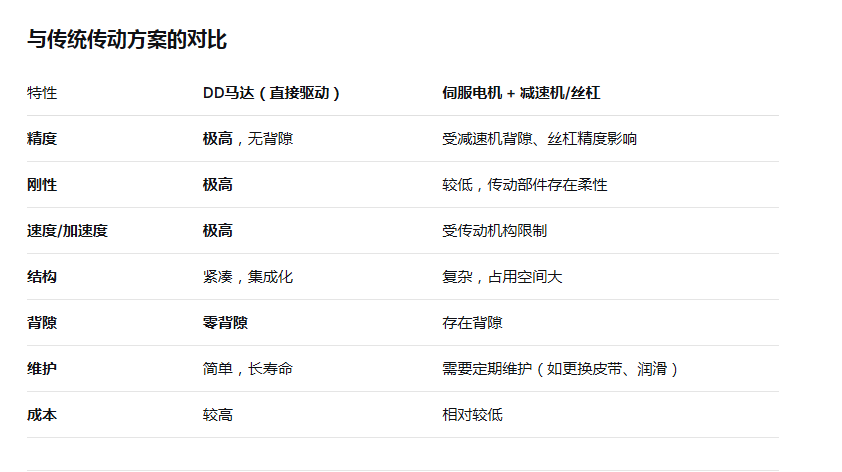Click the 需要定期维护（如更换皮带、润滑）cell
The image size is (842, 472).
click(562, 369)
